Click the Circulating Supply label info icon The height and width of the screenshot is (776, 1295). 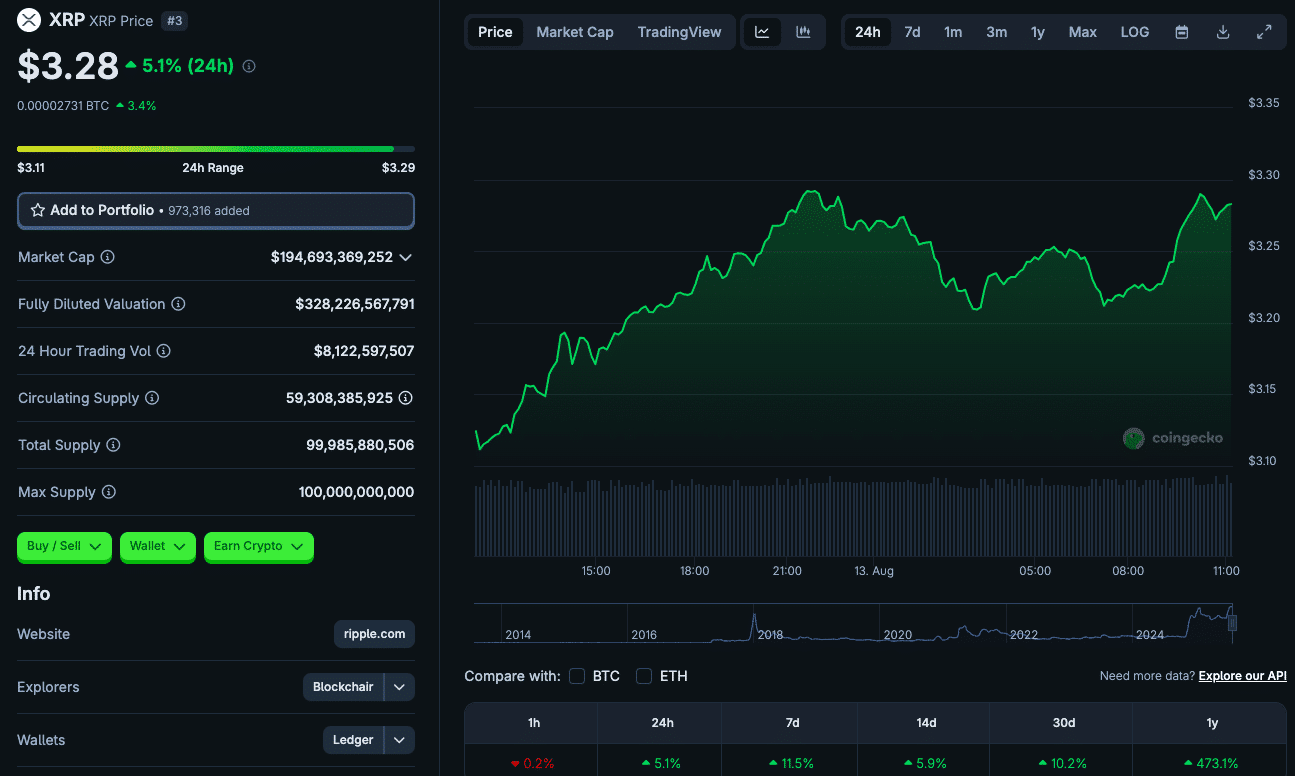point(152,398)
